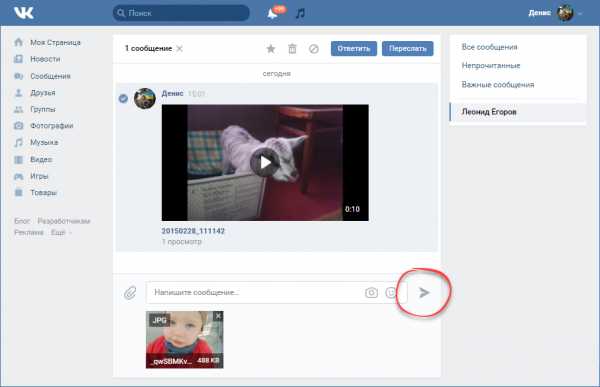The width and height of the screenshot is (600, 387).
Task: Play the goat video
Action: coord(265,163)
